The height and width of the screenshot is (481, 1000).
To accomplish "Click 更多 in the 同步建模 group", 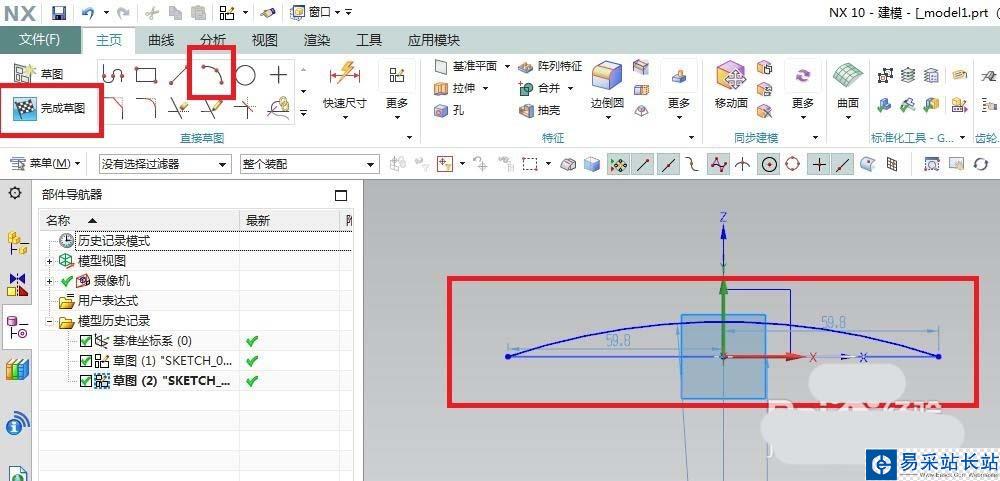I will 803,87.
